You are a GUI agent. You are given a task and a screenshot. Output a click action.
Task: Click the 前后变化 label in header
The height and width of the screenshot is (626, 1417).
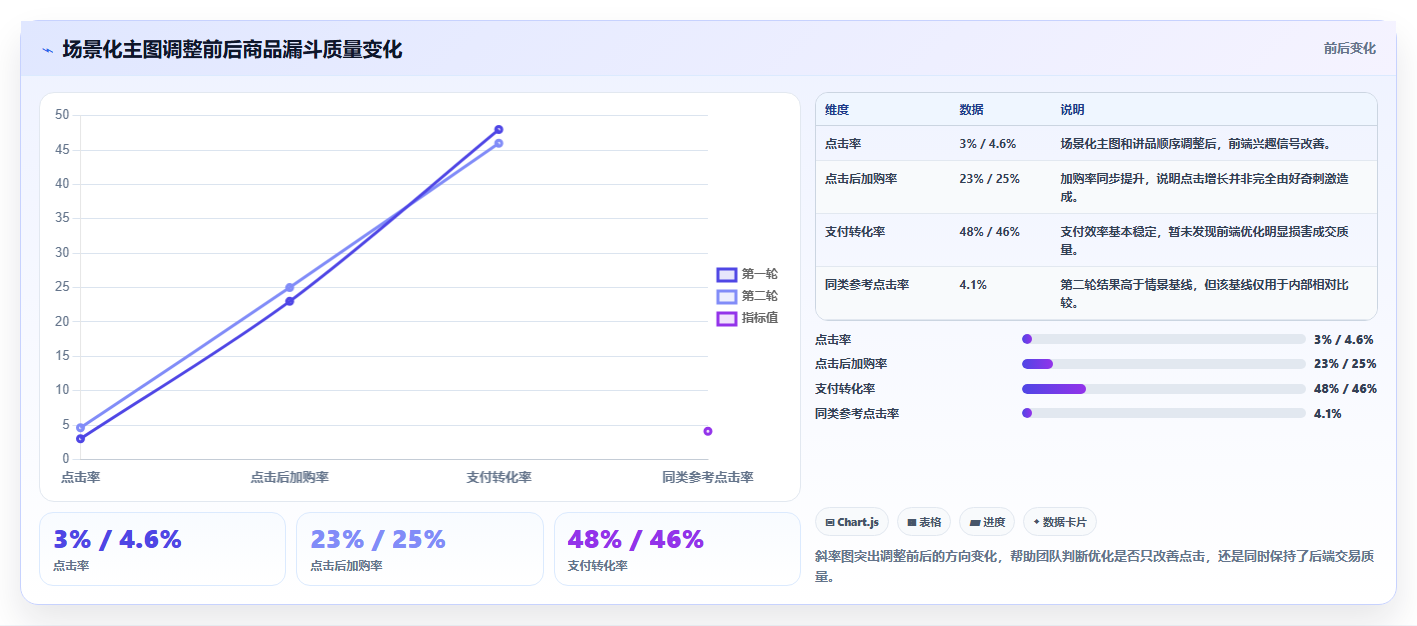pos(1349,48)
